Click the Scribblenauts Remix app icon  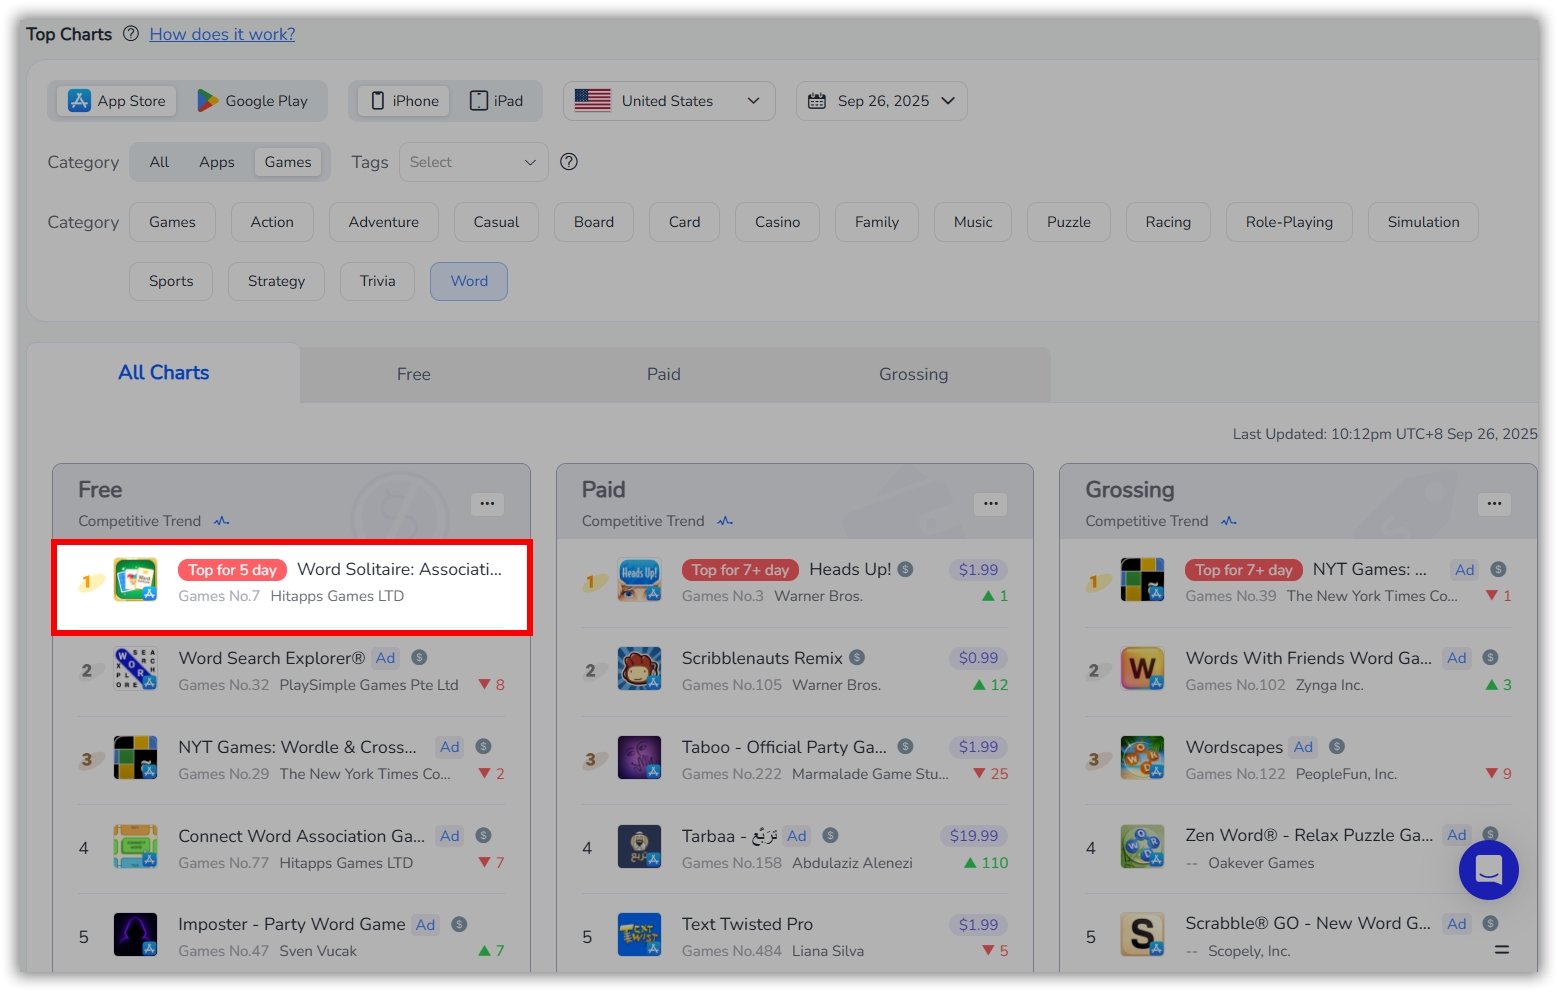[639, 669]
